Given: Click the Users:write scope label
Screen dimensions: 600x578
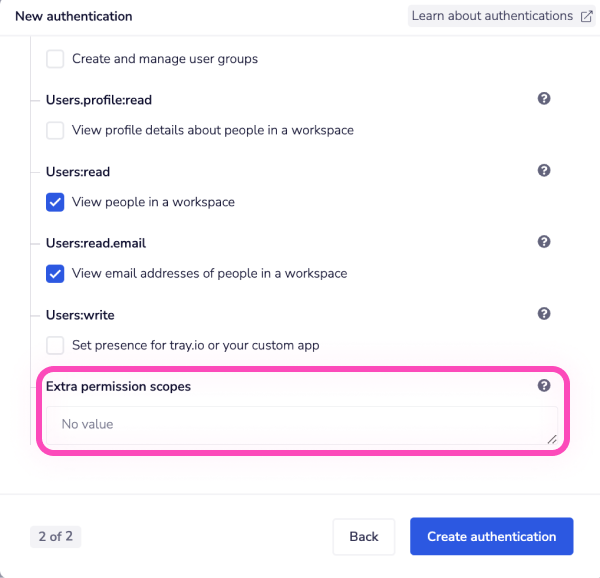Looking at the screenshot, I should [80, 315].
